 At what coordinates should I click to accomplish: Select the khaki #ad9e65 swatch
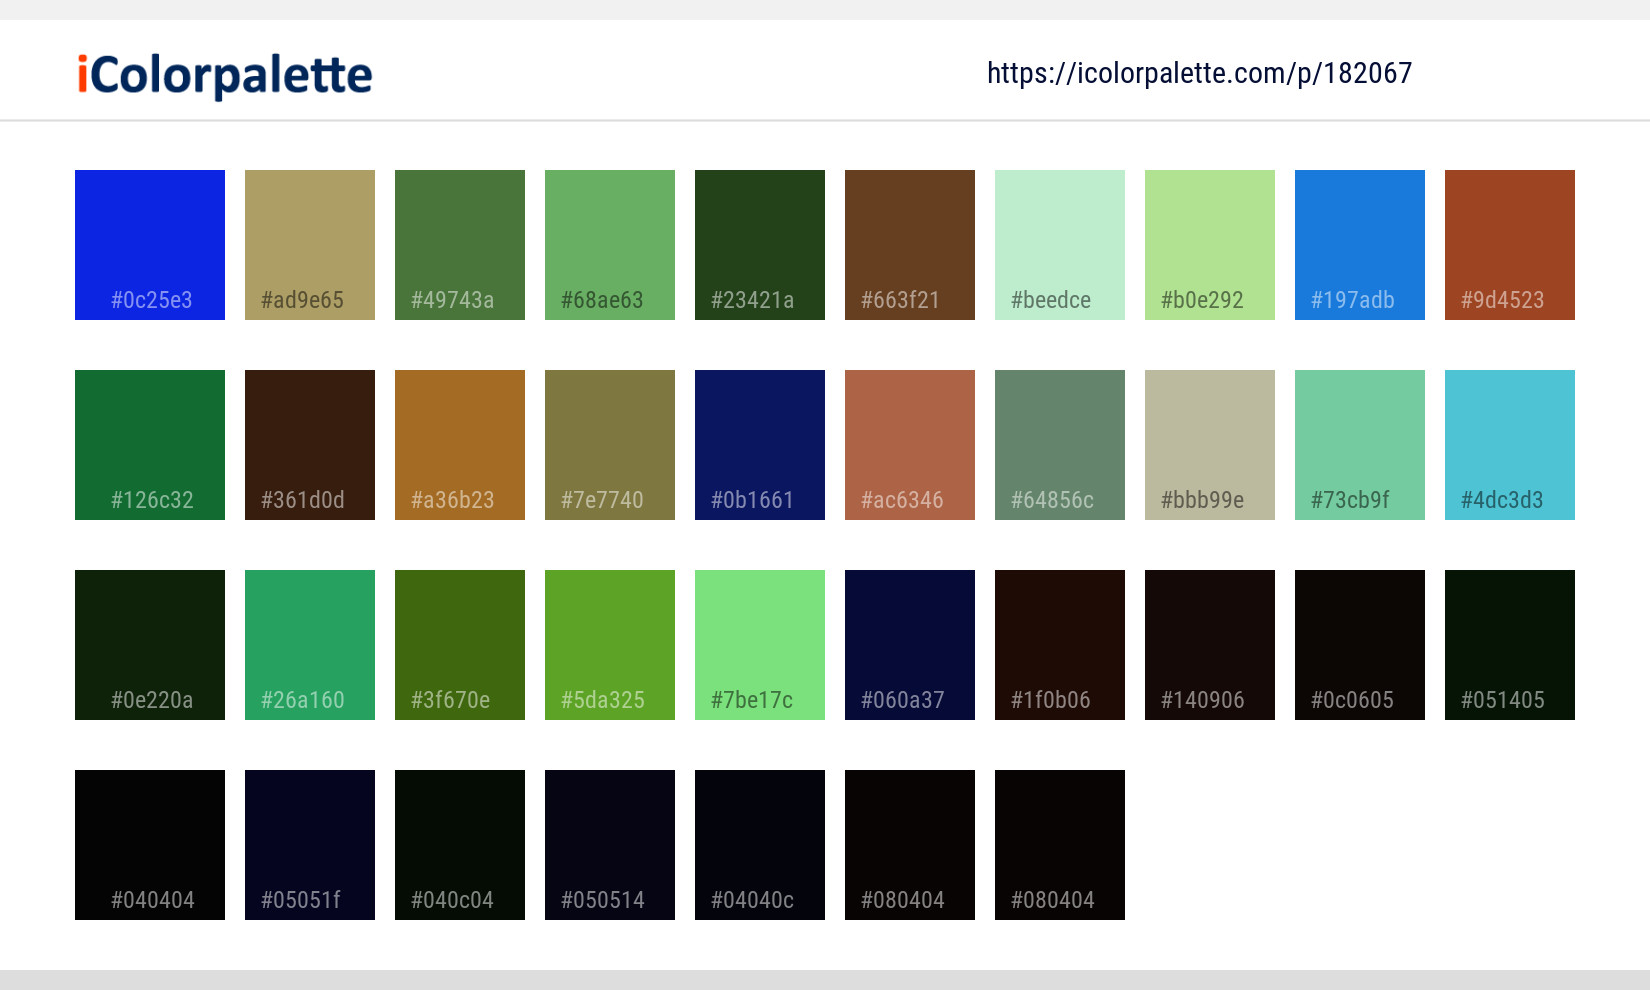click(x=309, y=244)
